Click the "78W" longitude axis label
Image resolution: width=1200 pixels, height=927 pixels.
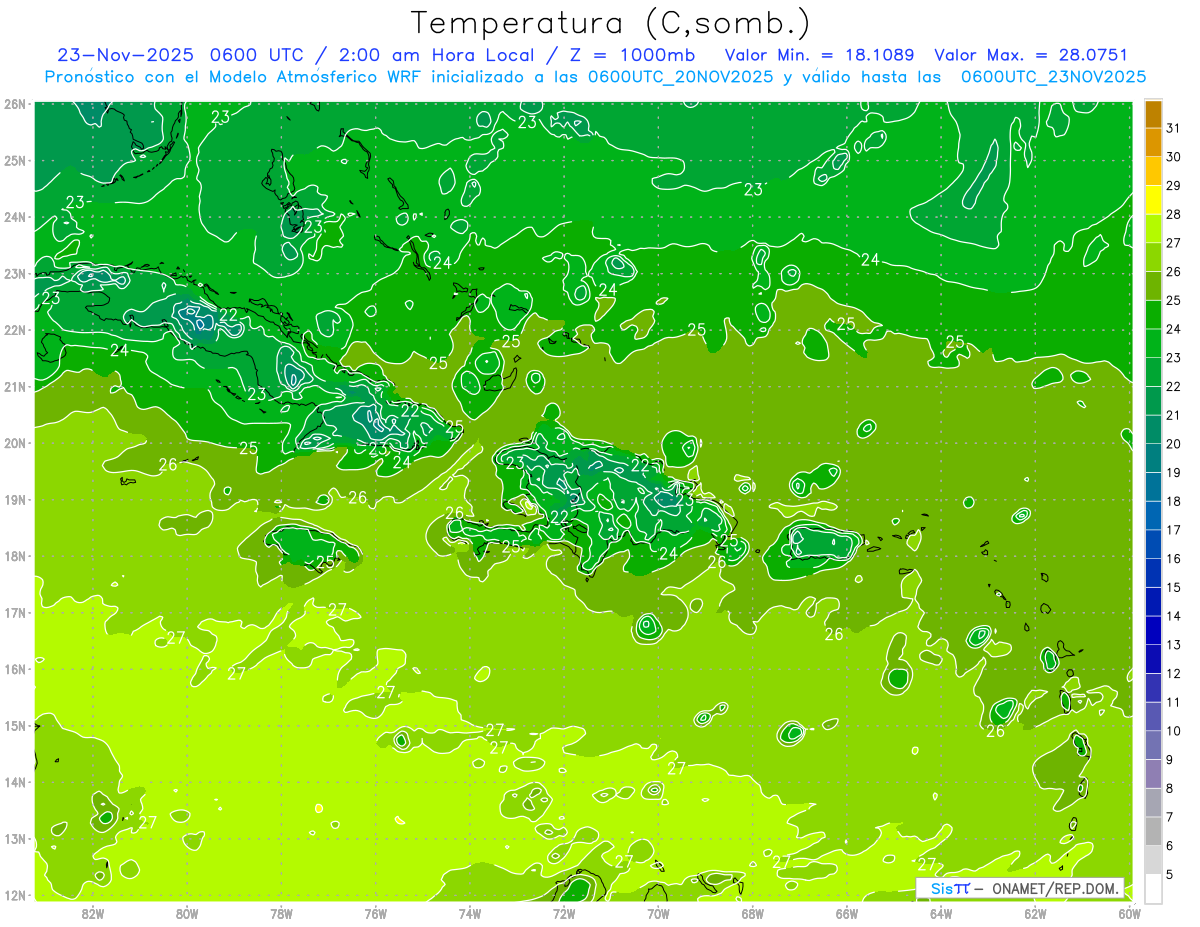coord(281,913)
